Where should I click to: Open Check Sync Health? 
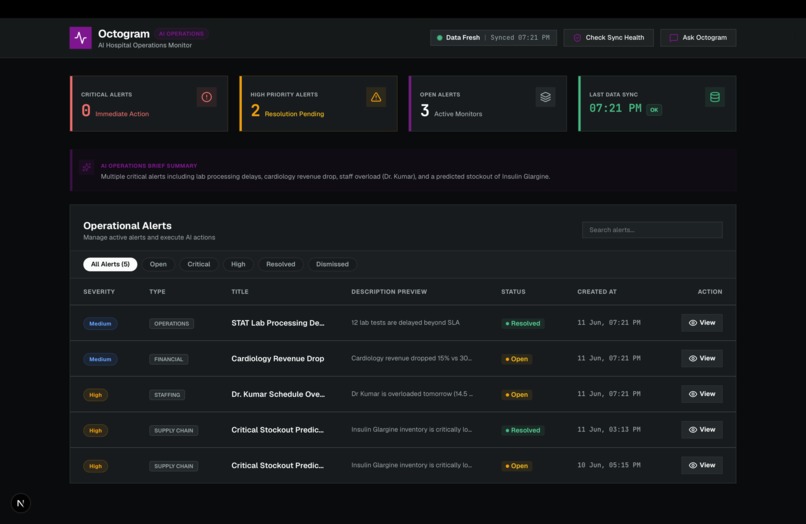click(608, 38)
